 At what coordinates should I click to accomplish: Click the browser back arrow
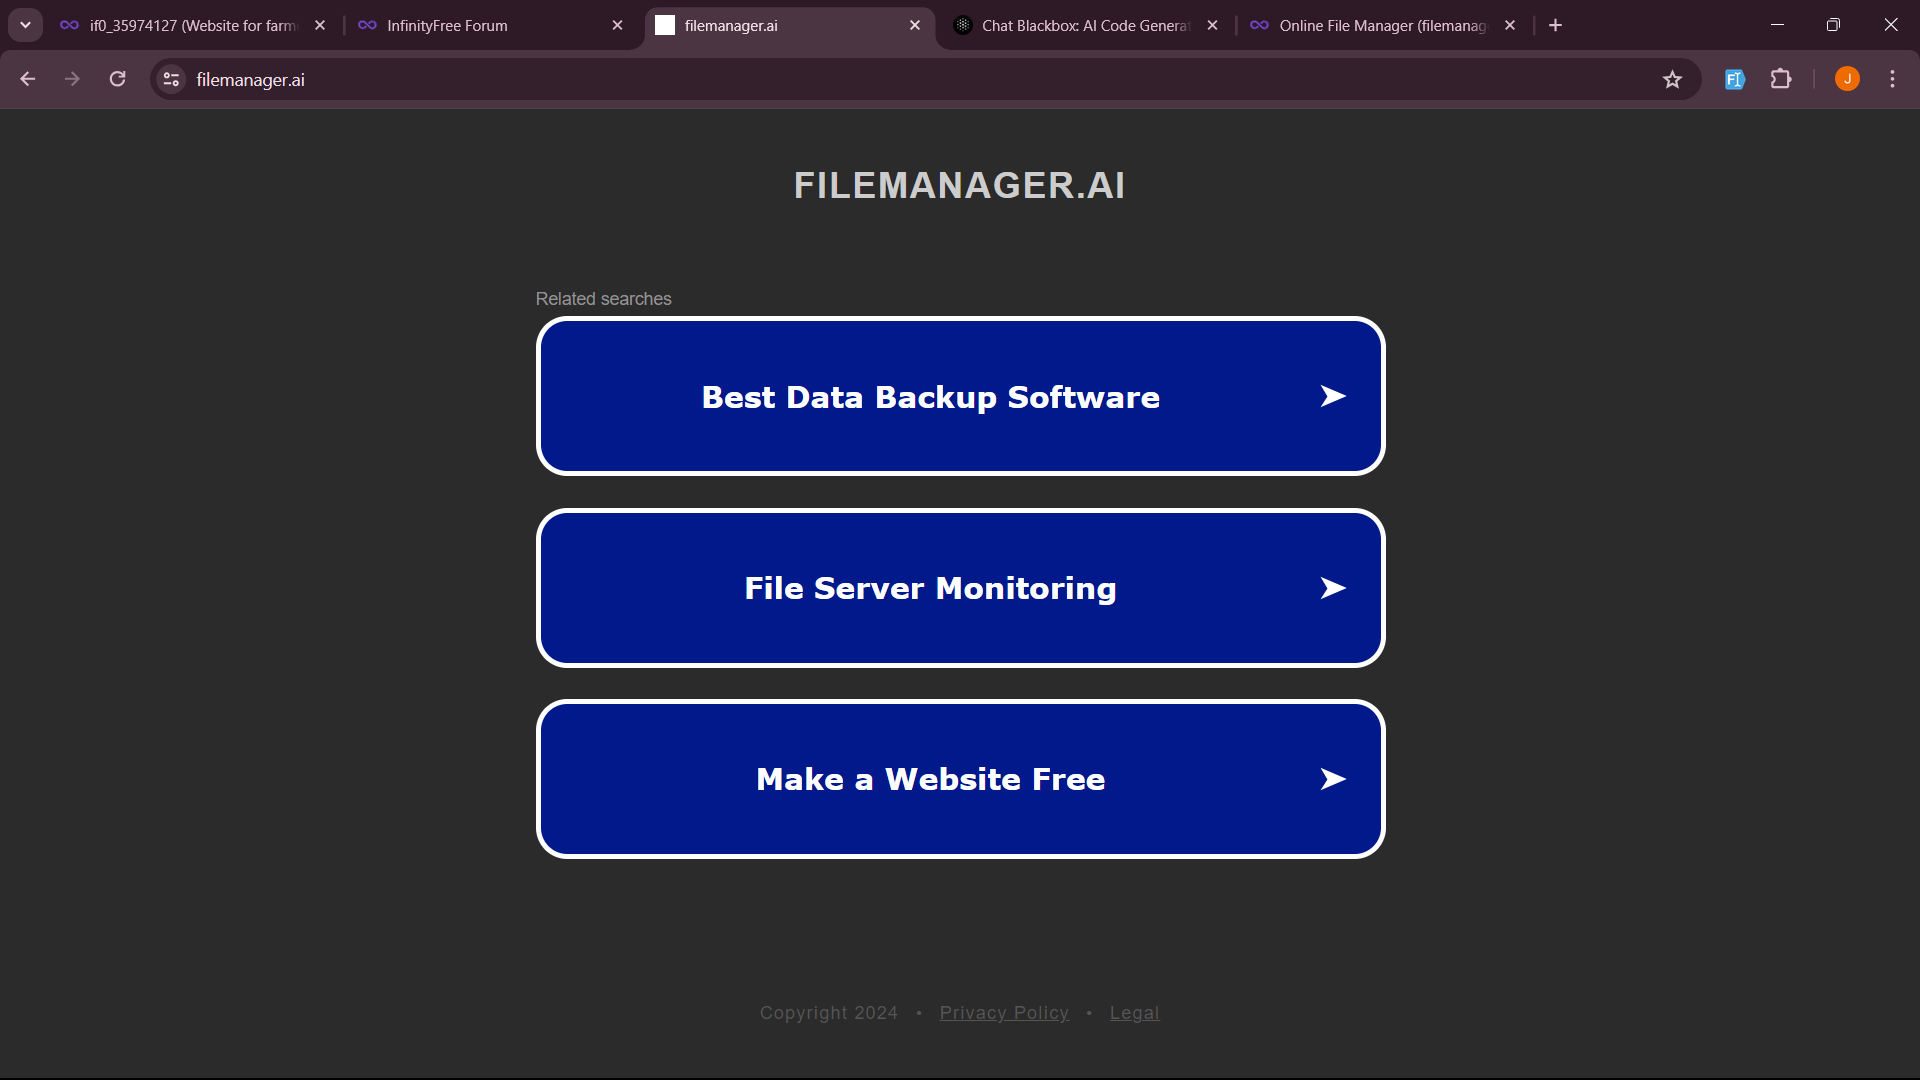(x=27, y=79)
